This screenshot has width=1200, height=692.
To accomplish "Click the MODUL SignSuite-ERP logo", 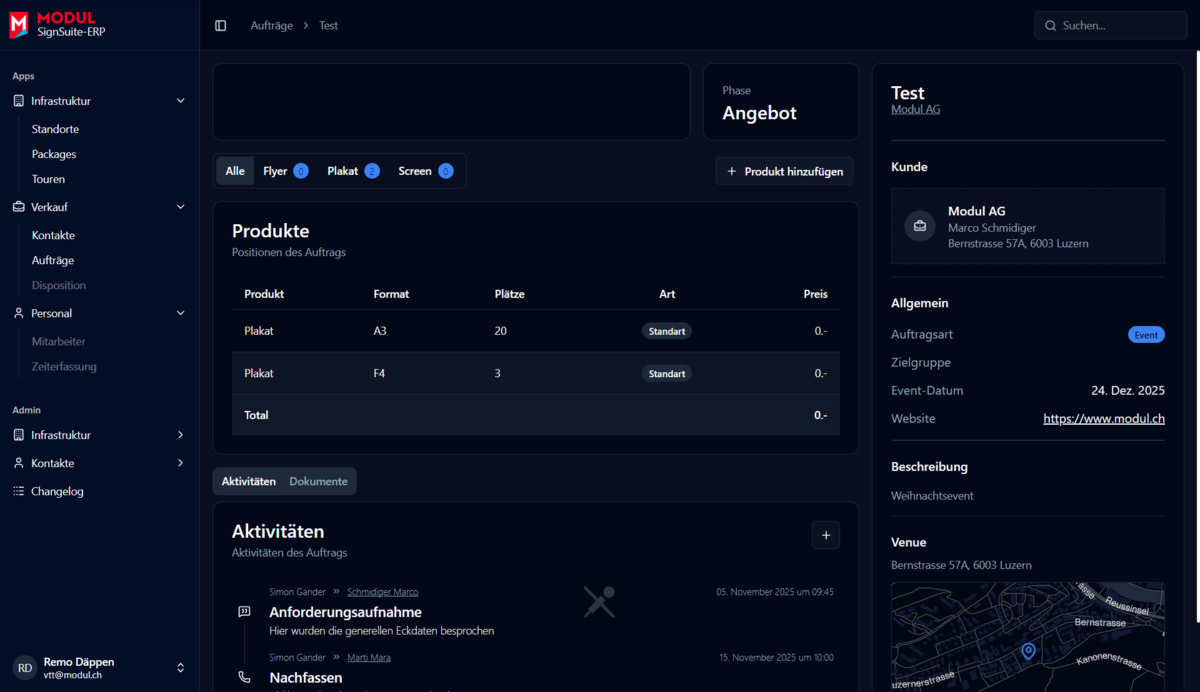I will pos(58,25).
